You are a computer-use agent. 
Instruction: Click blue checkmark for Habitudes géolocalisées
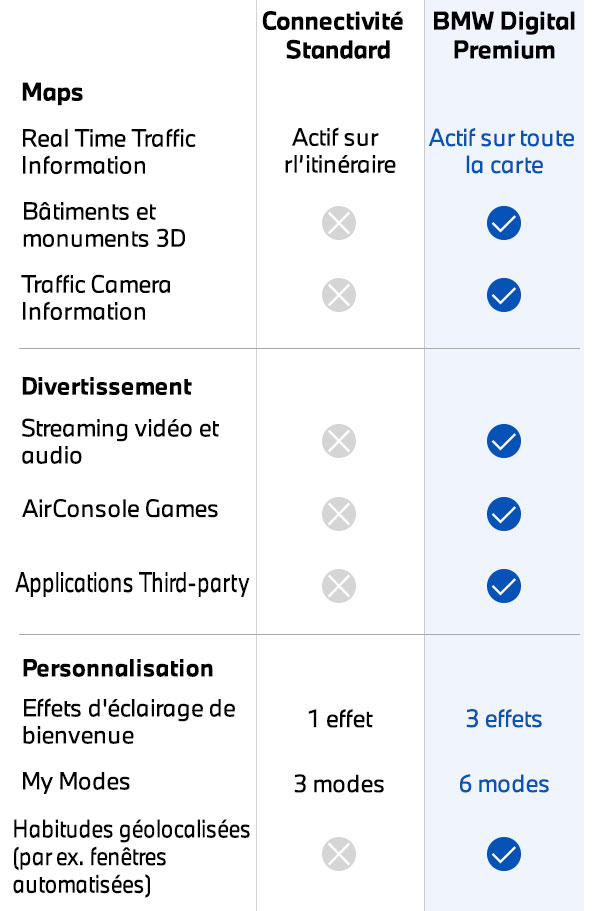(504, 854)
